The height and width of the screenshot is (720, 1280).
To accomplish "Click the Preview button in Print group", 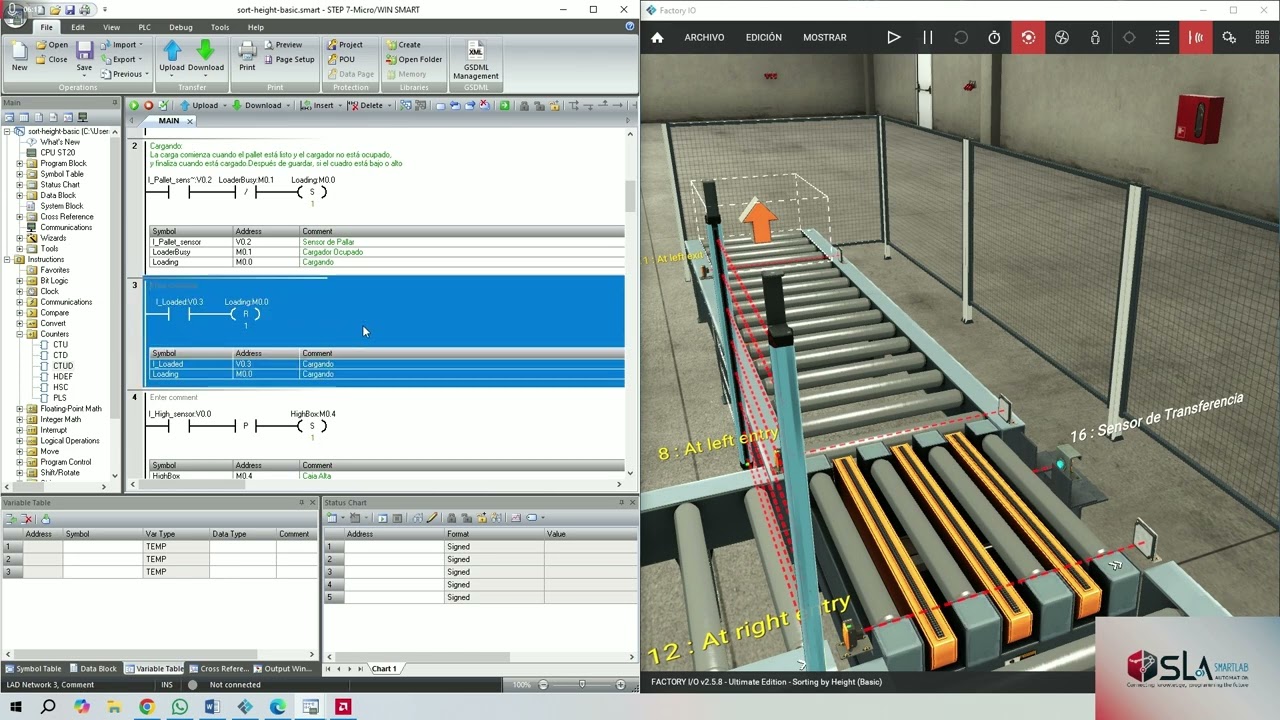I will click(283, 45).
